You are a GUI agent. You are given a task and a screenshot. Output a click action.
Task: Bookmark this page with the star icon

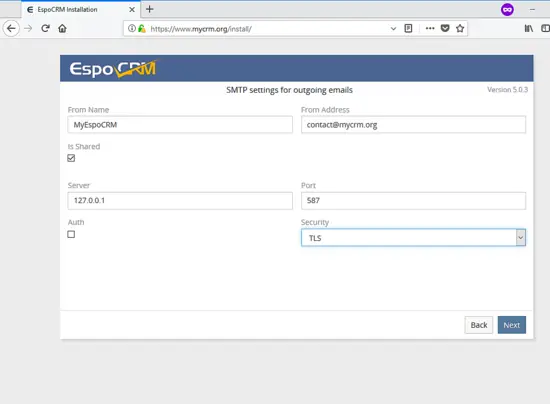click(x=460, y=28)
